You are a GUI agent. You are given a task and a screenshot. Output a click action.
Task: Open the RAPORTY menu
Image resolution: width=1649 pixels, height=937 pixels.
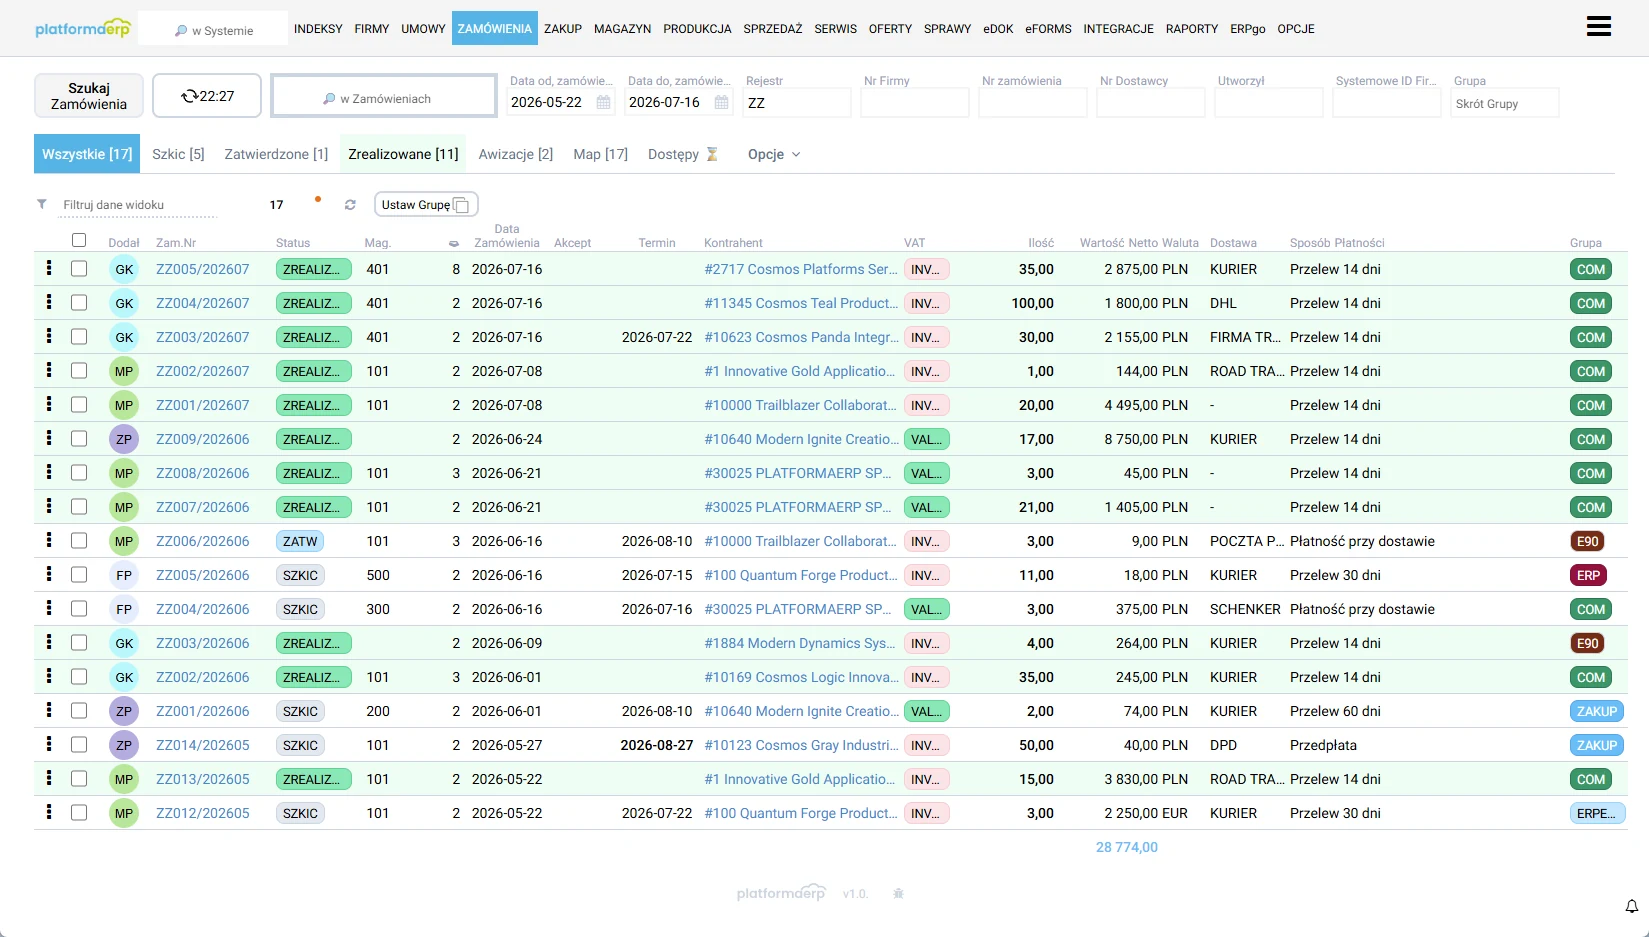[1192, 28]
